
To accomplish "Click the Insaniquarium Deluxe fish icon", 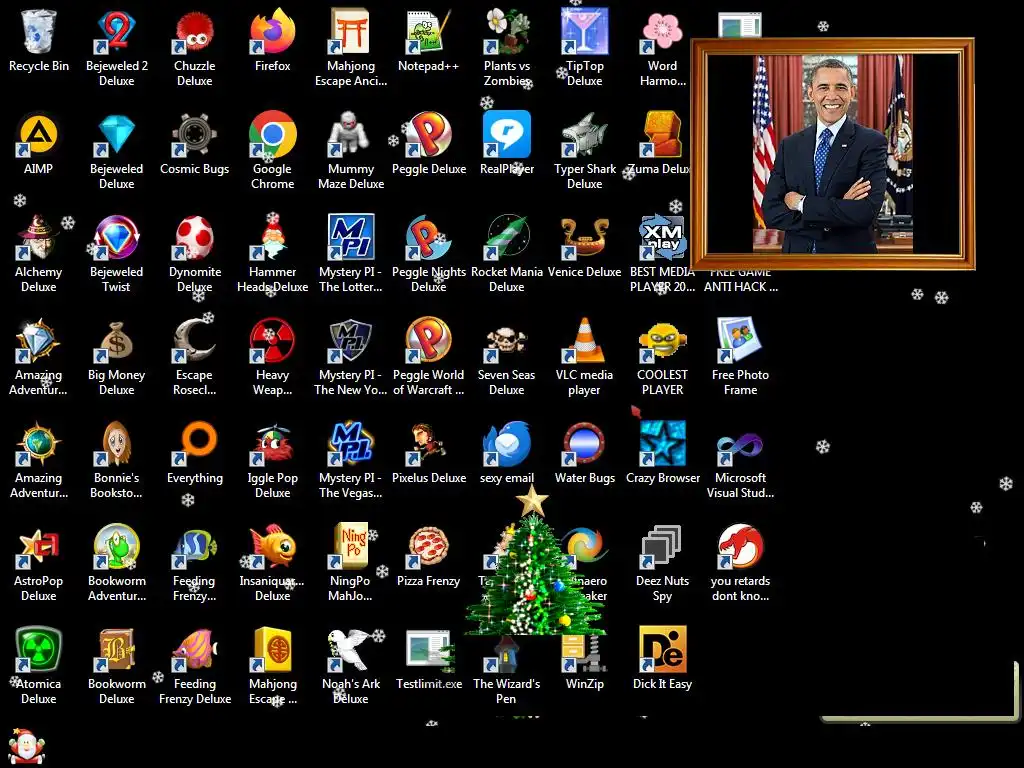I will [272, 547].
